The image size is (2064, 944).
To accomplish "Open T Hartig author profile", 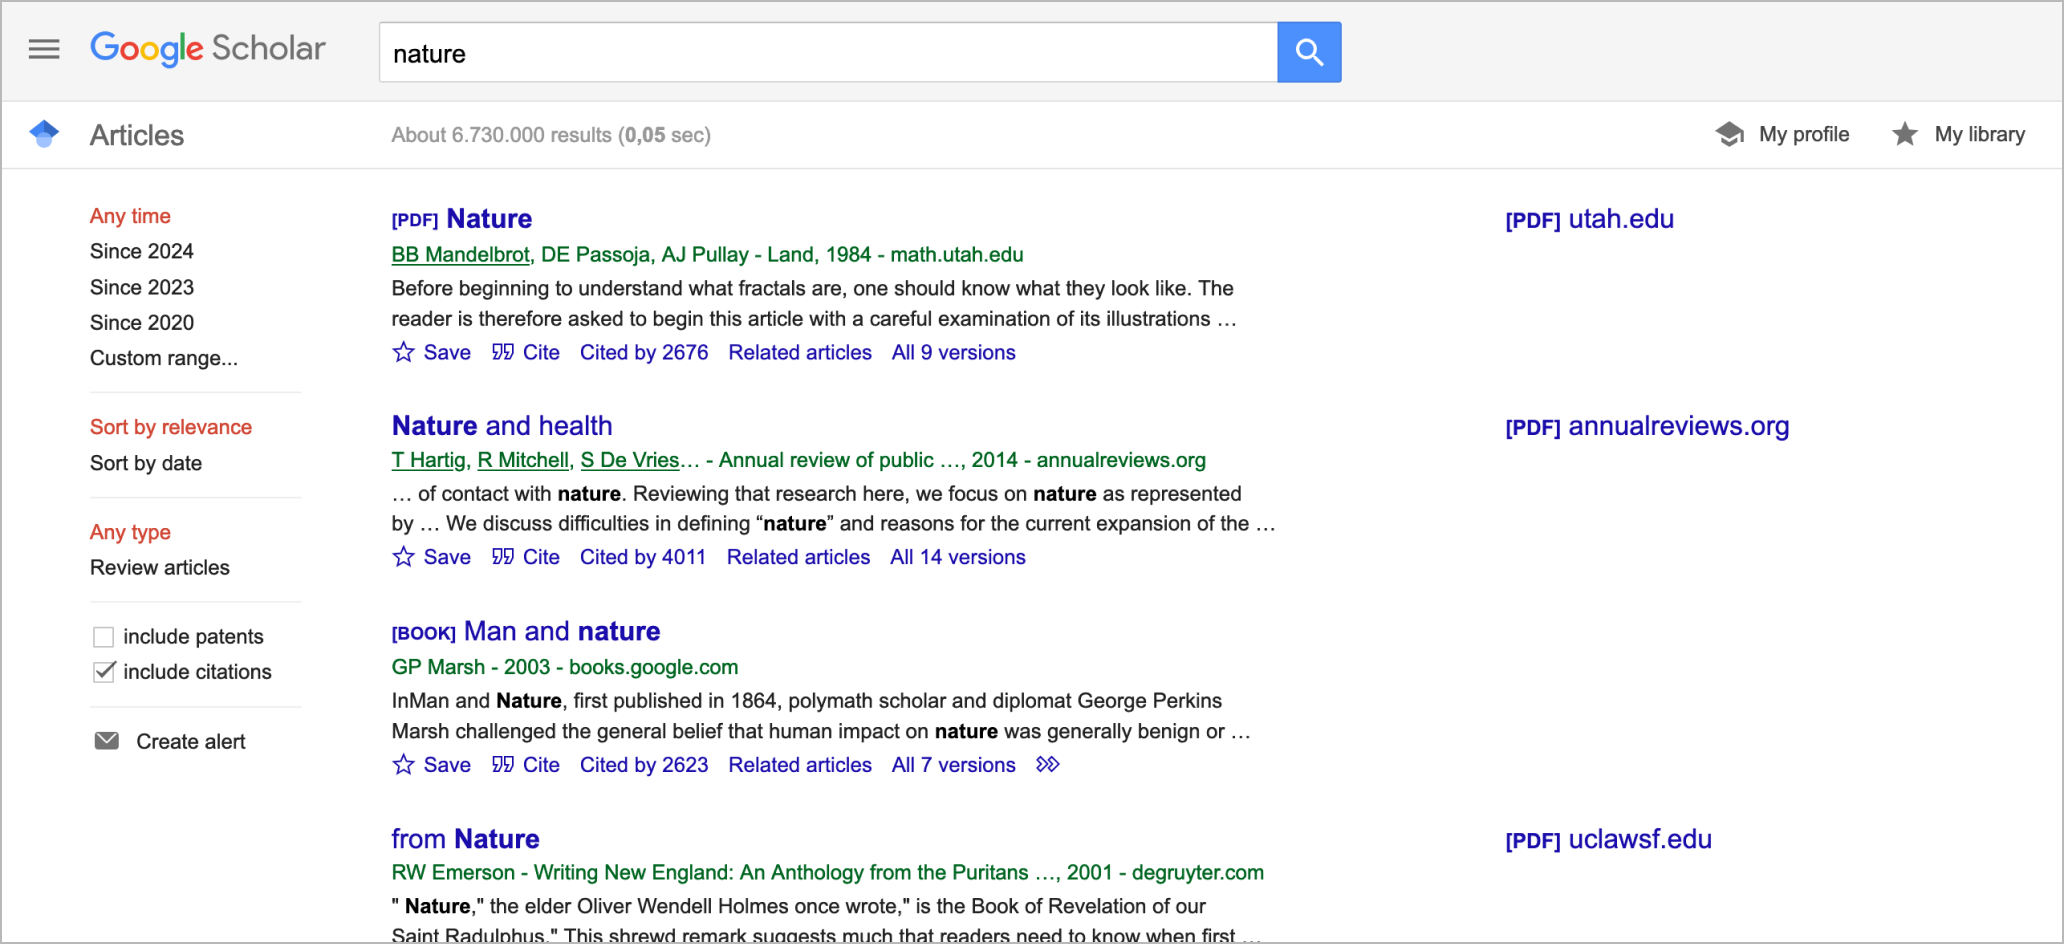I will tap(428, 460).
